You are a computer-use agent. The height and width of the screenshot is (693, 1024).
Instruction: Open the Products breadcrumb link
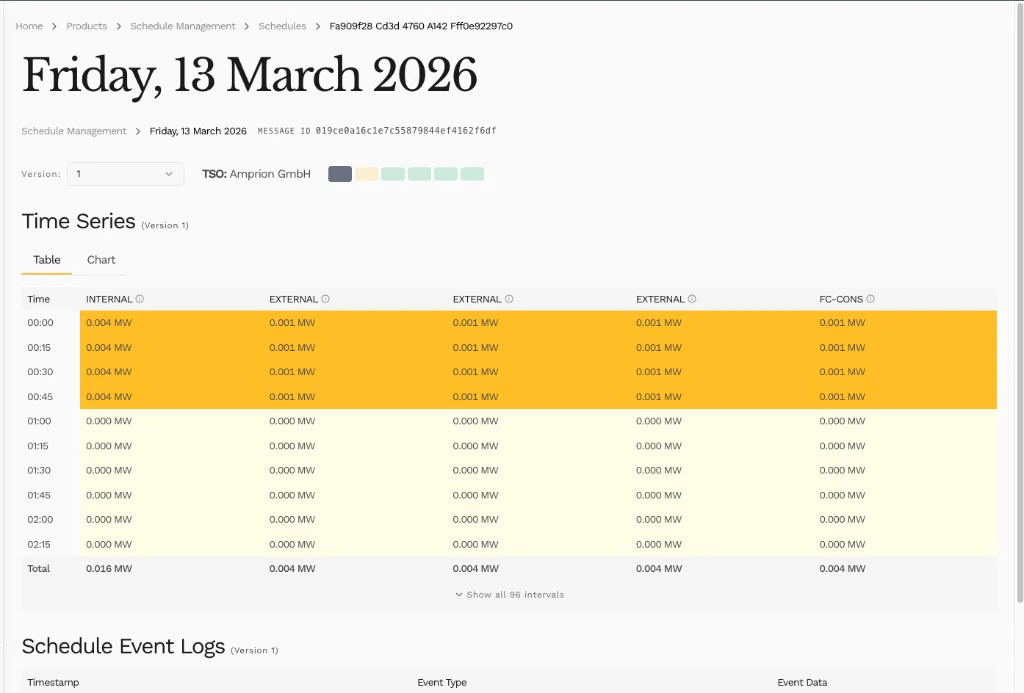pyautogui.click(x=86, y=26)
